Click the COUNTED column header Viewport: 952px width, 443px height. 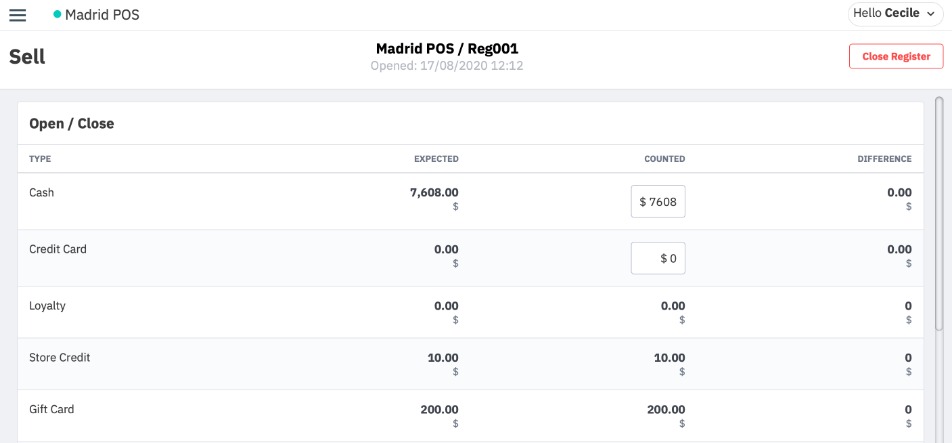tap(664, 159)
